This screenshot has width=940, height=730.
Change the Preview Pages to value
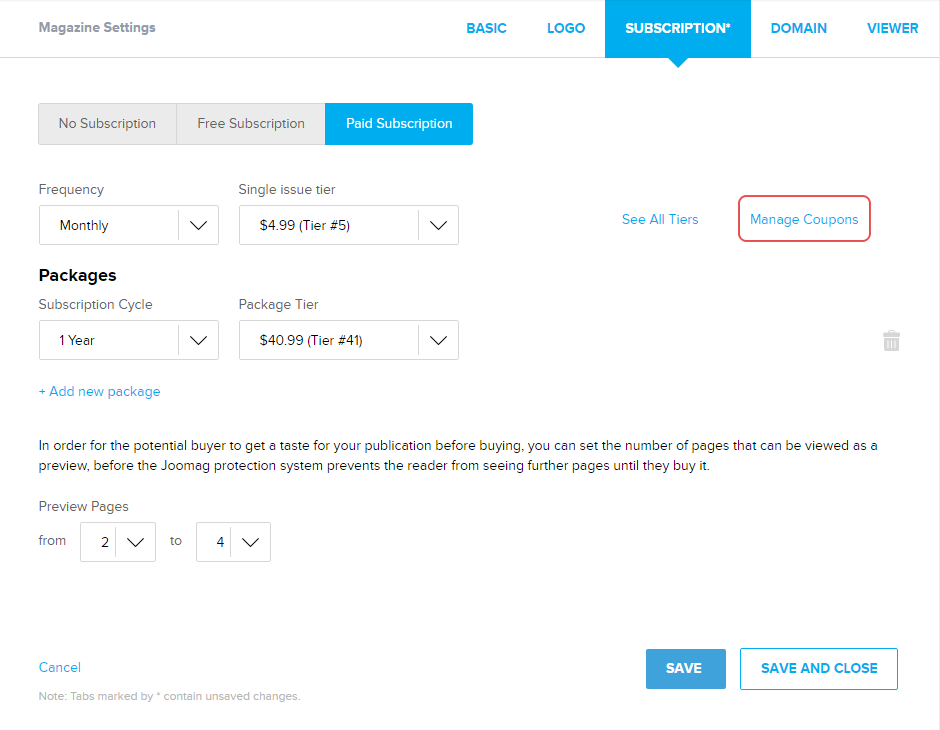[x=233, y=542]
